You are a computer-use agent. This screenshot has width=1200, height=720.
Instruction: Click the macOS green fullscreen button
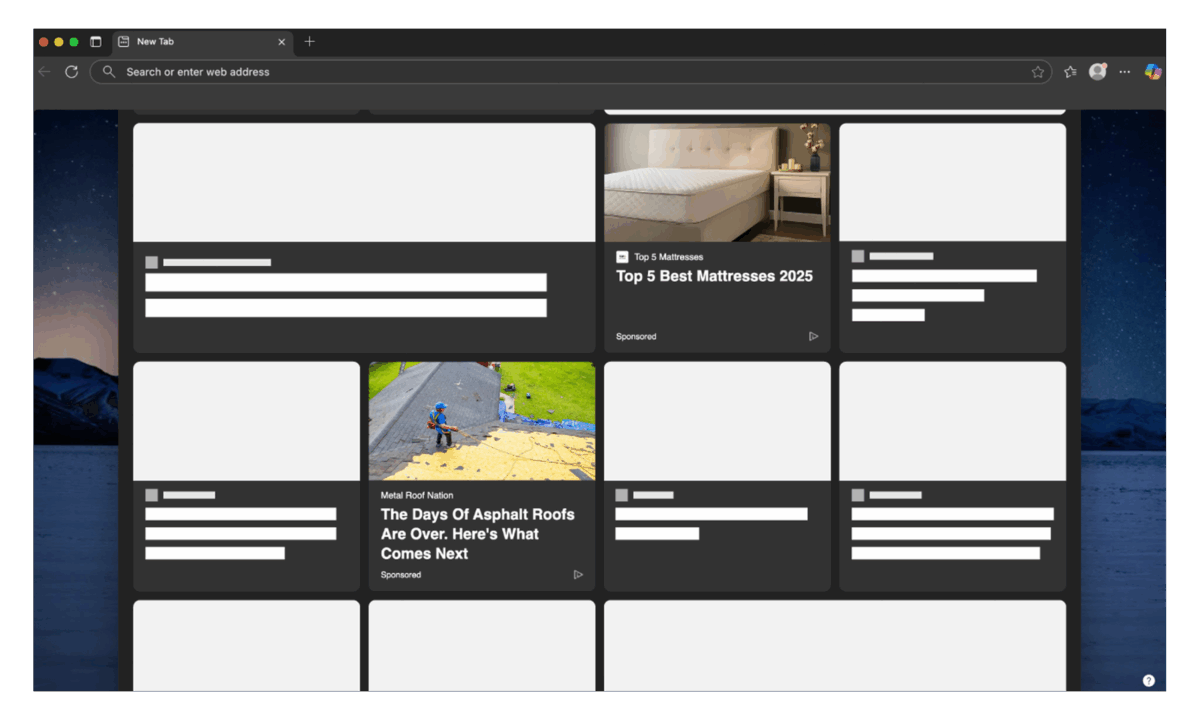tap(74, 42)
